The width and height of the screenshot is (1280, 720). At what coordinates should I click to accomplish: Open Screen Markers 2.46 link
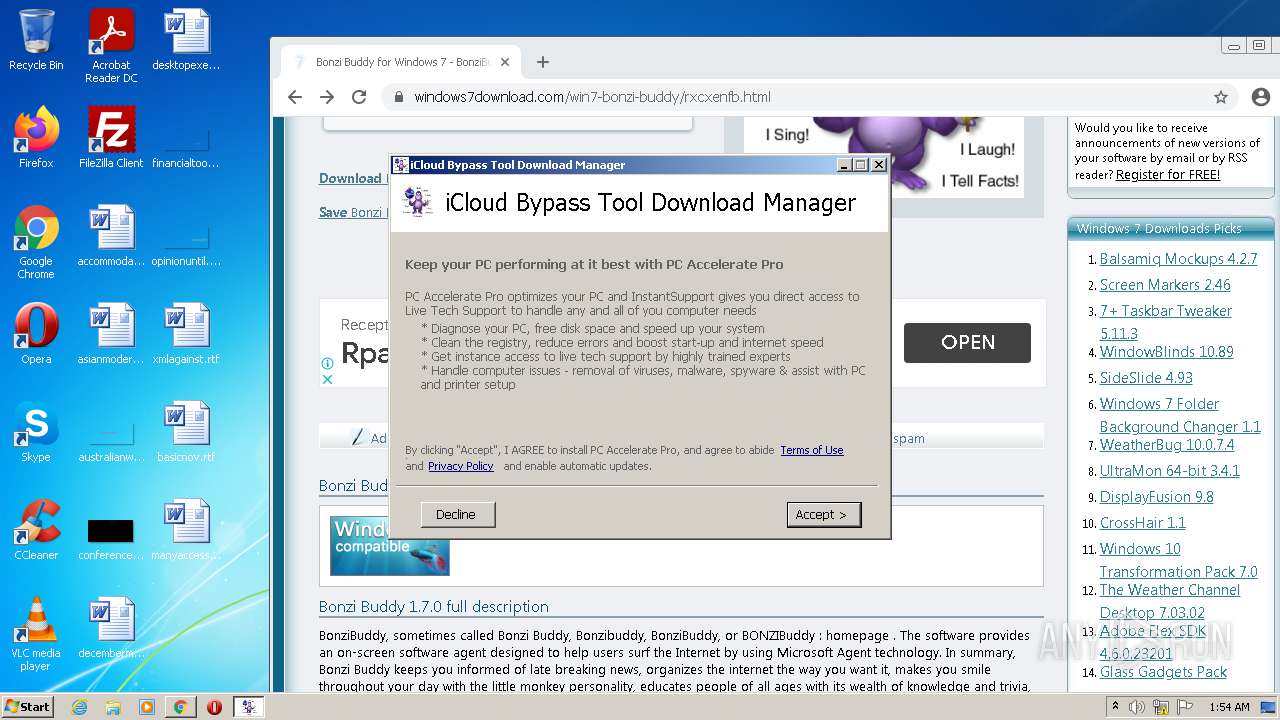1165,285
